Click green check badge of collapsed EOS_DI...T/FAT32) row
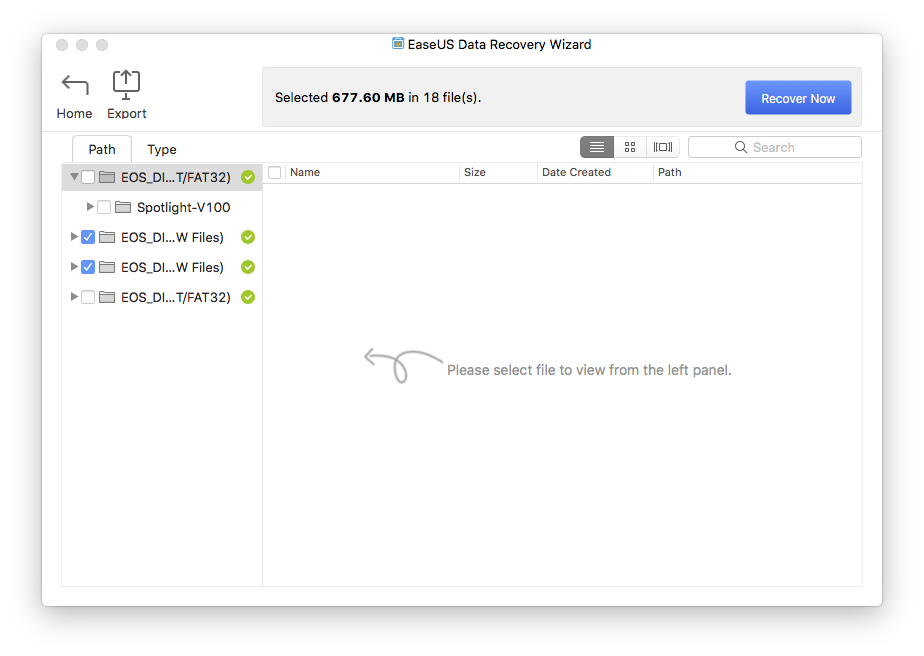This screenshot has height=656, width=924. (x=248, y=297)
